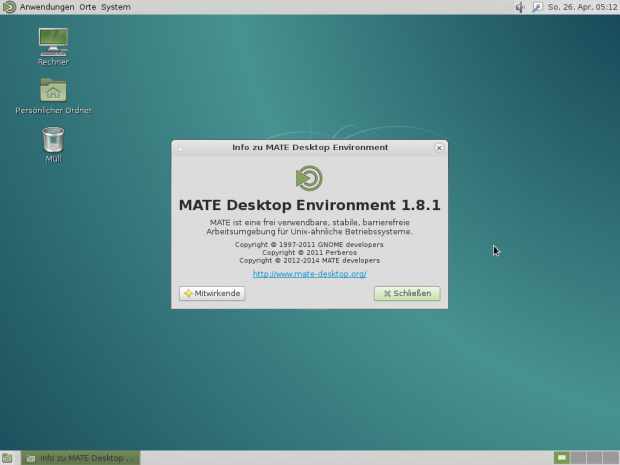This screenshot has height=465, width=620.
Task: Click 'Copyright © 2011 Perberos' text
Action: (x=310, y=252)
